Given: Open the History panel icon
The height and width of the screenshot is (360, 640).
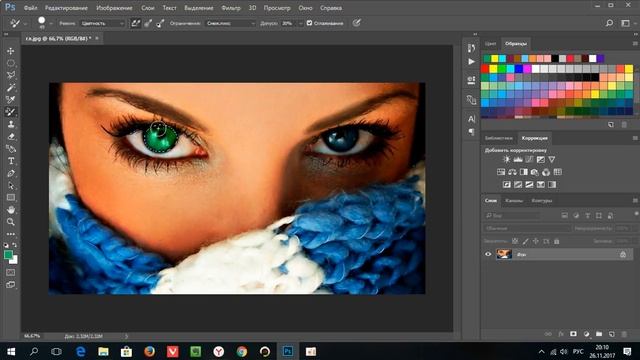Looking at the screenshot, I should click(x=471, y=48).
